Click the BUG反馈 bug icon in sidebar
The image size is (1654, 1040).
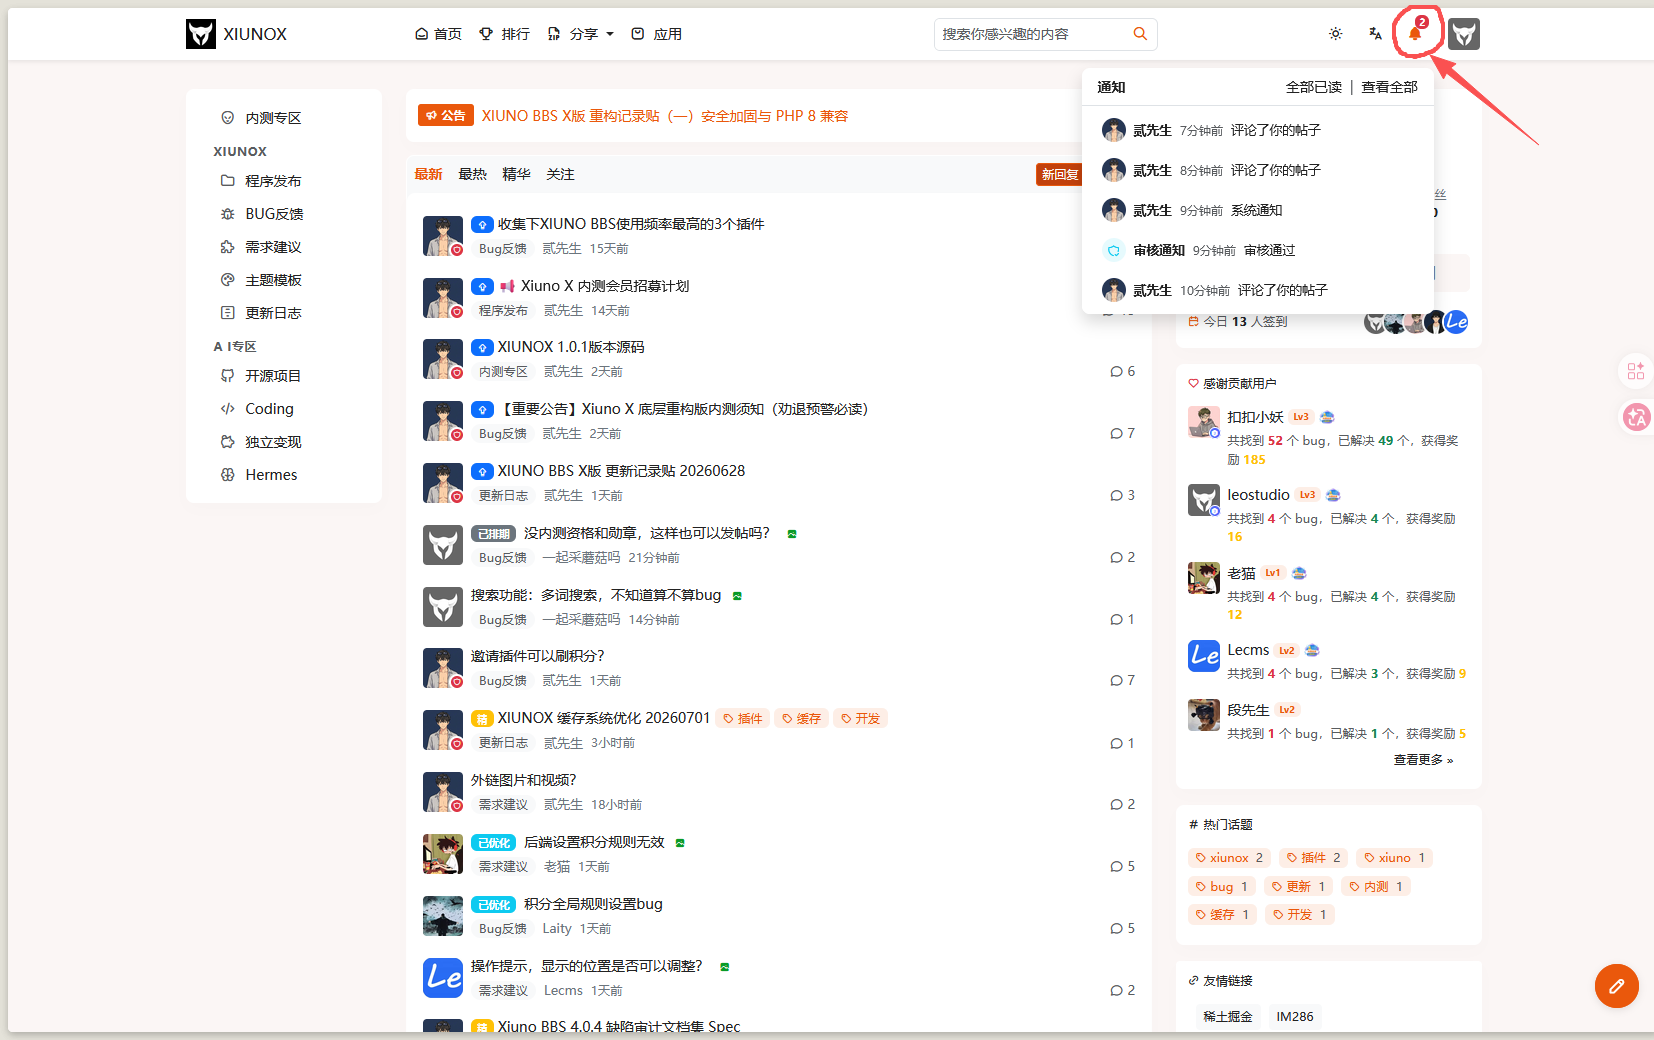pyautogui.click(x=227, y=214)
